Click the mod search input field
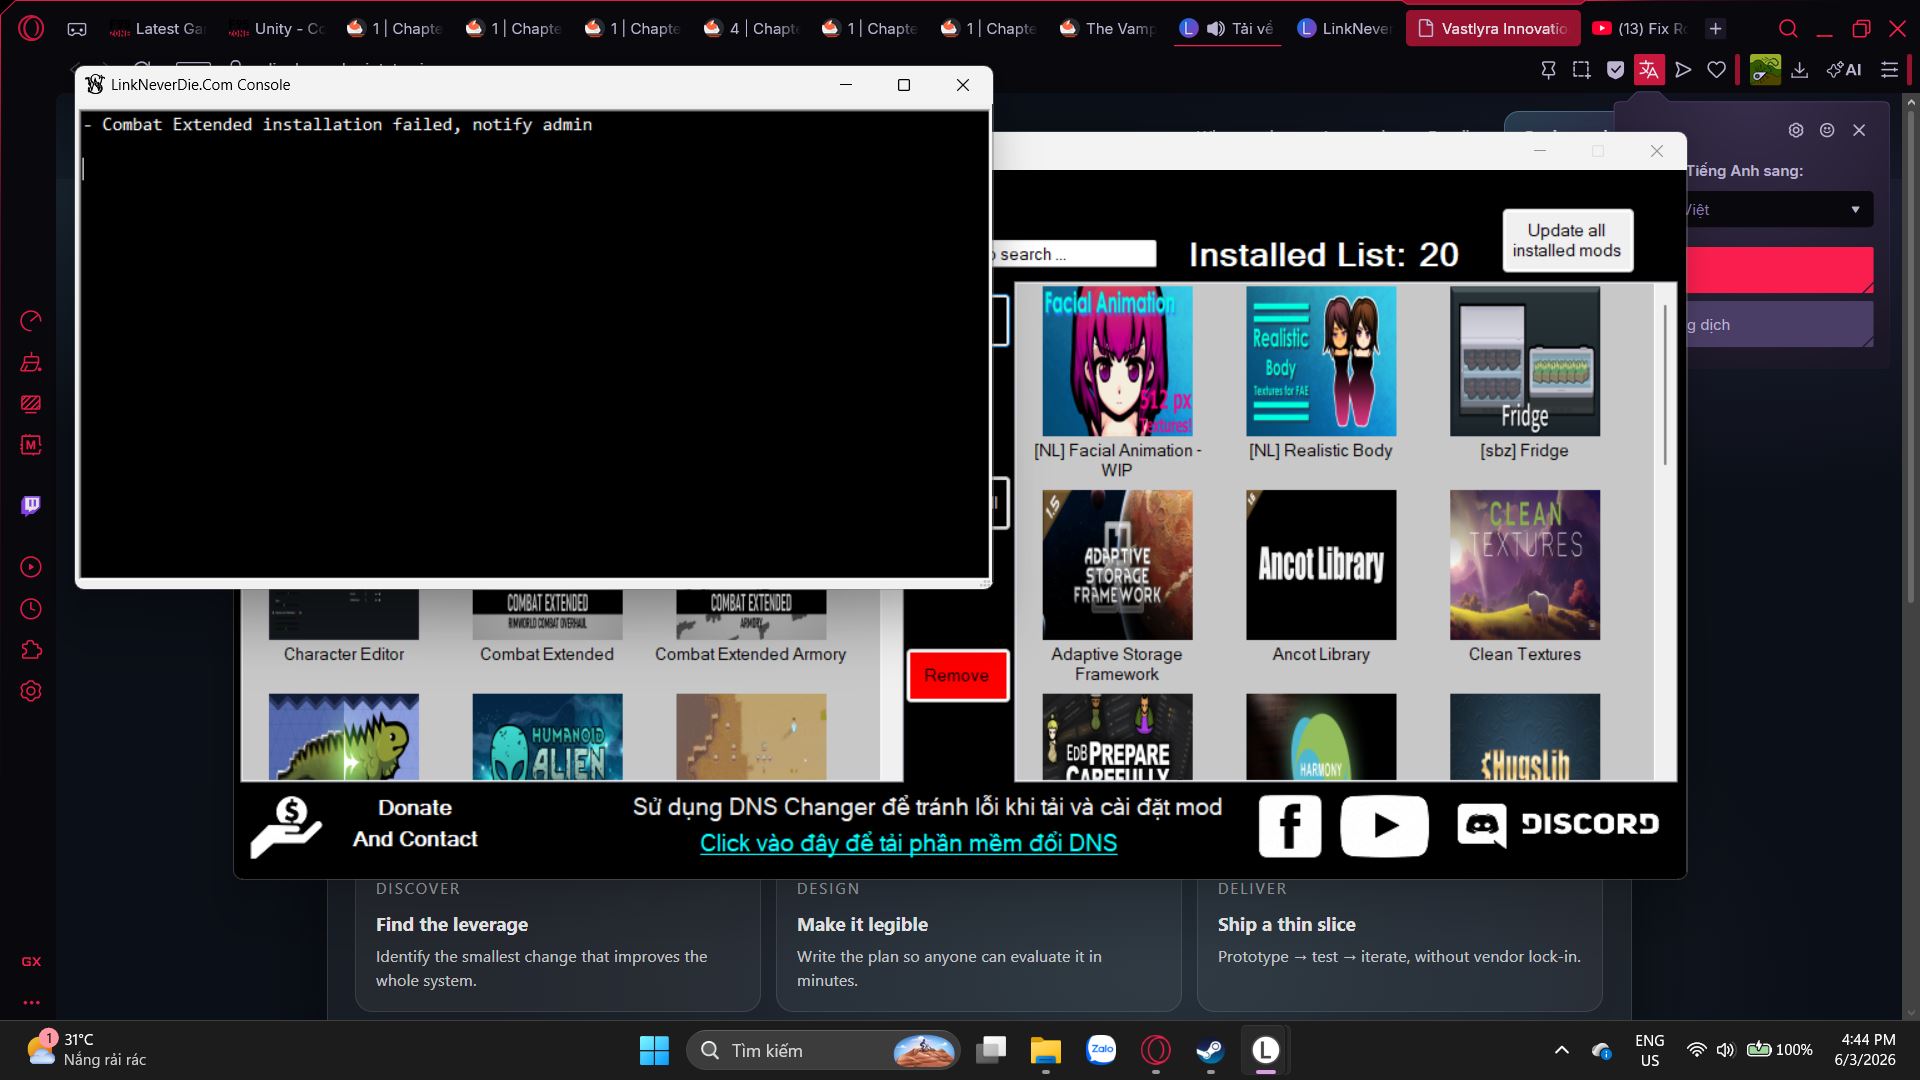The width and height of the screenshot is (1920, 1080). point(1072,254)
